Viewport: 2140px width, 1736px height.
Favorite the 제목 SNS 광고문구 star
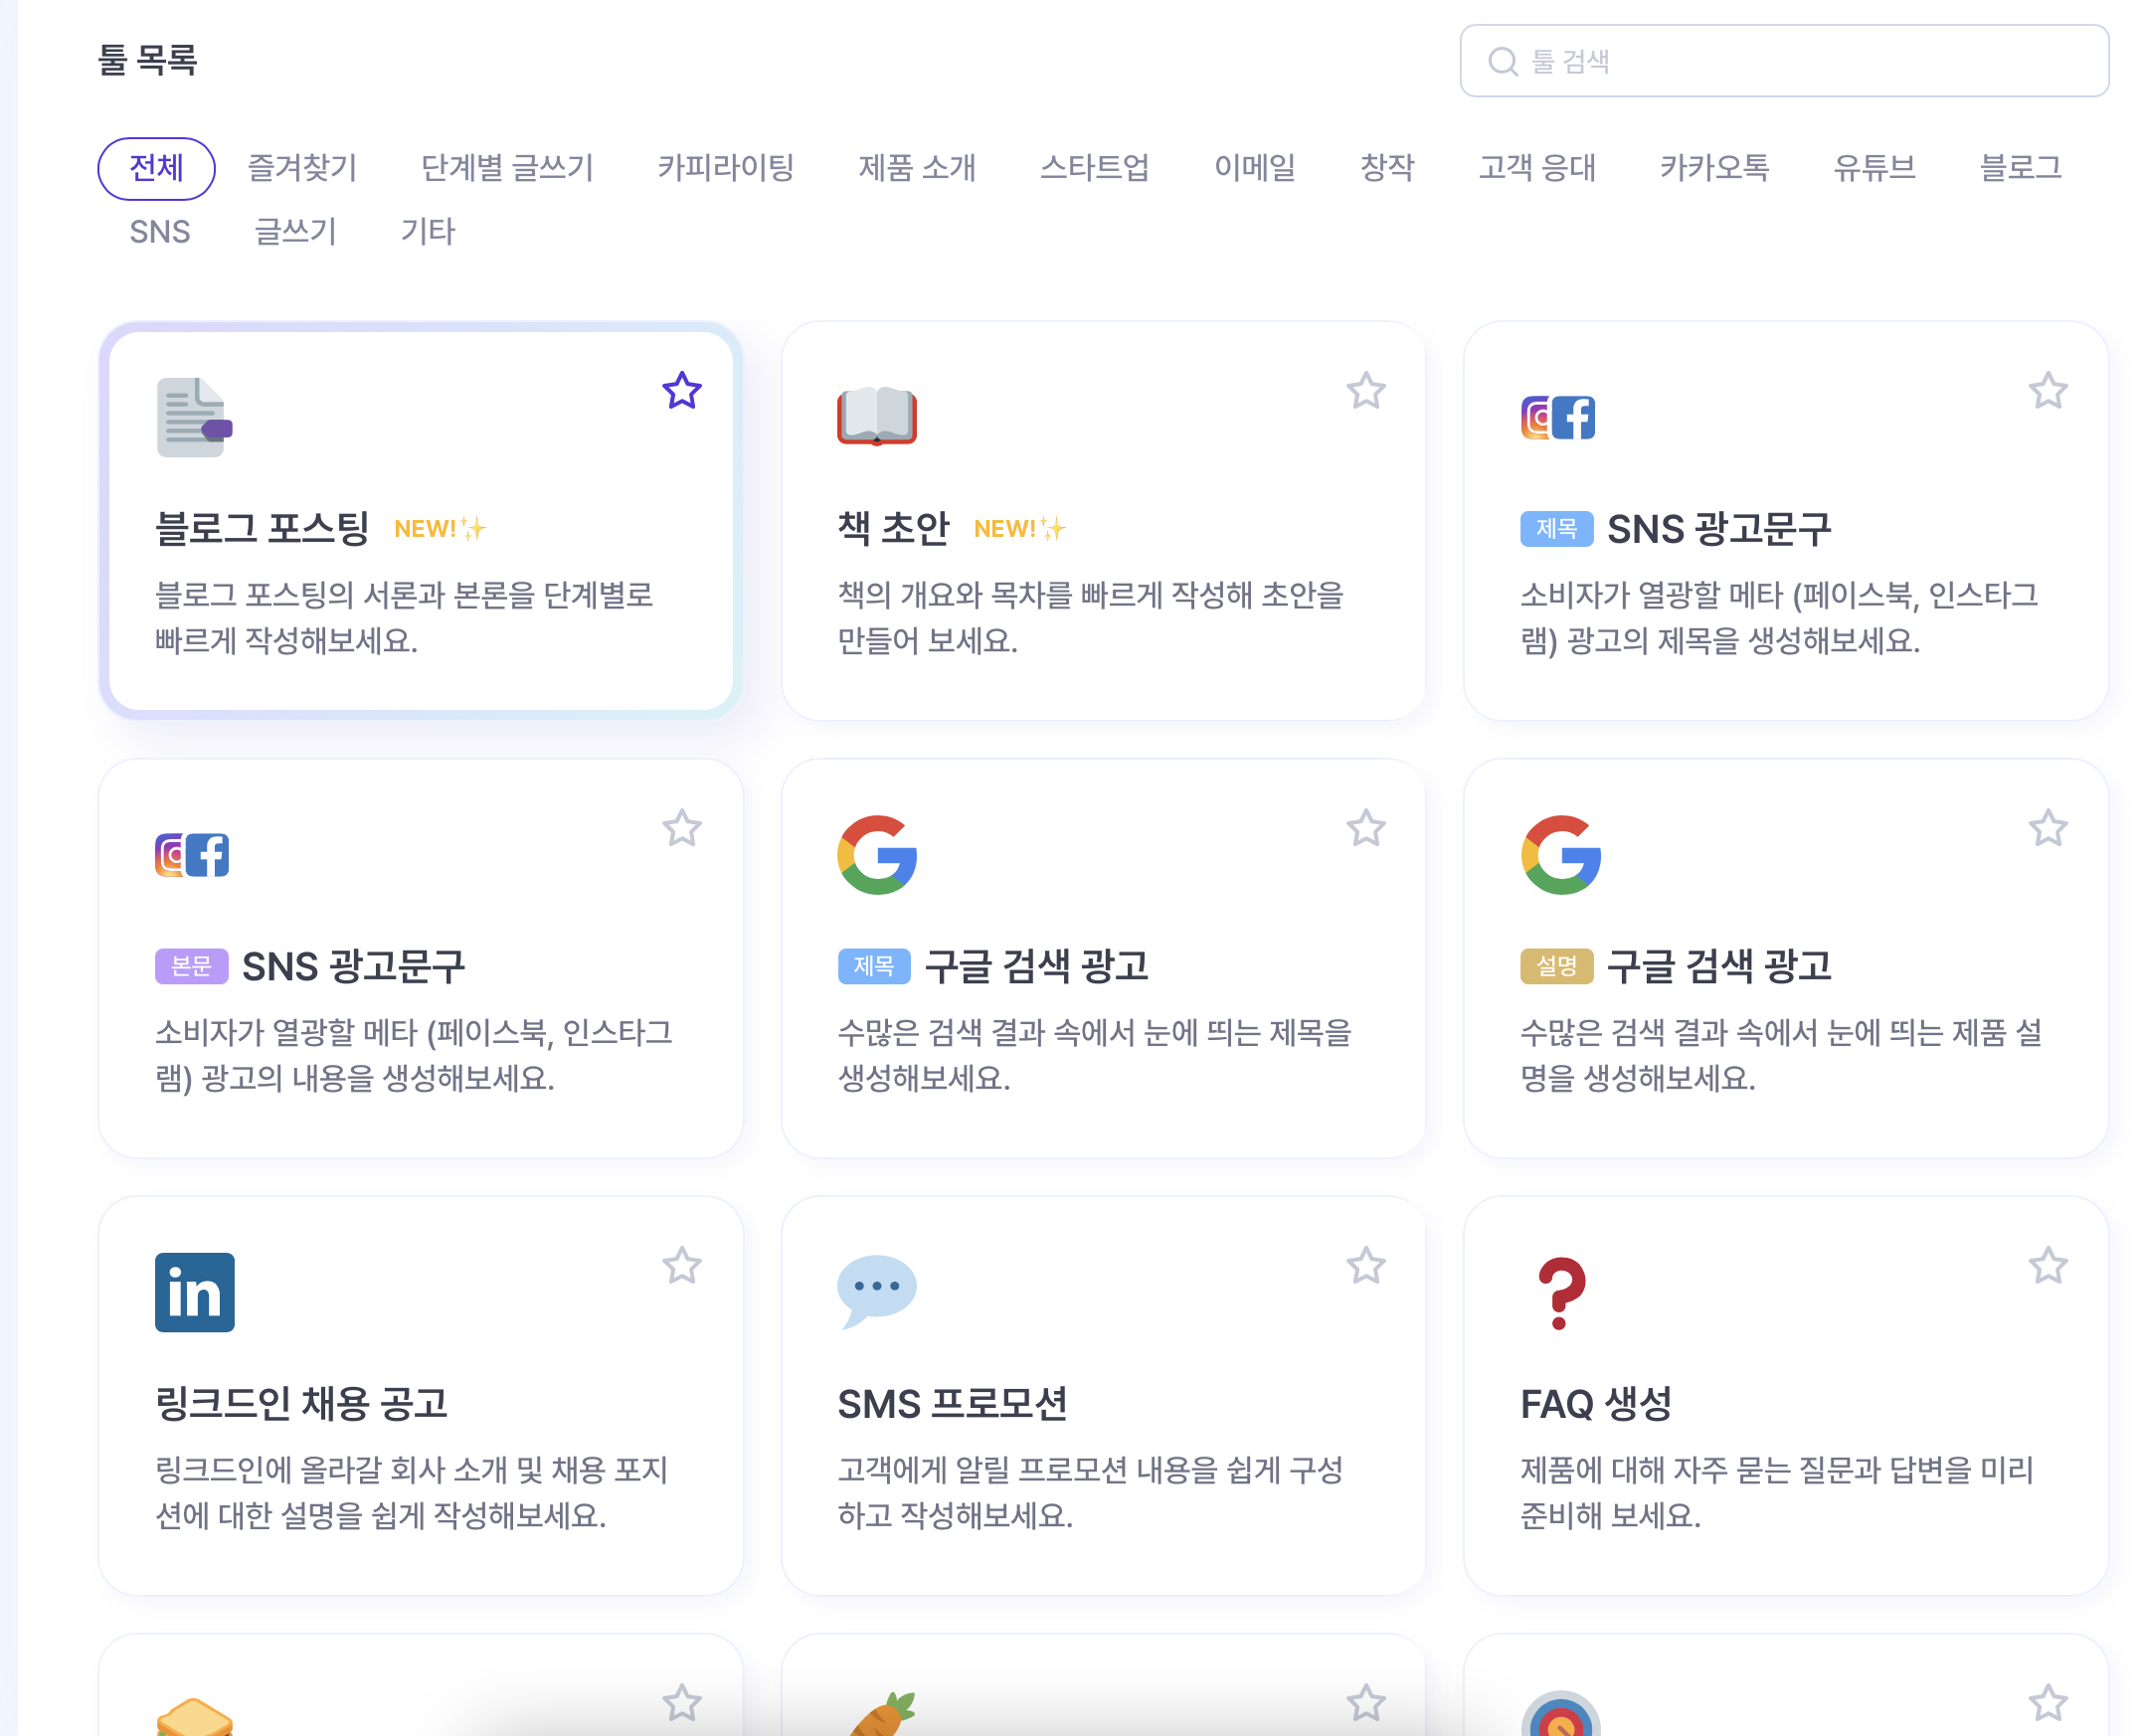click(2047, 390)
